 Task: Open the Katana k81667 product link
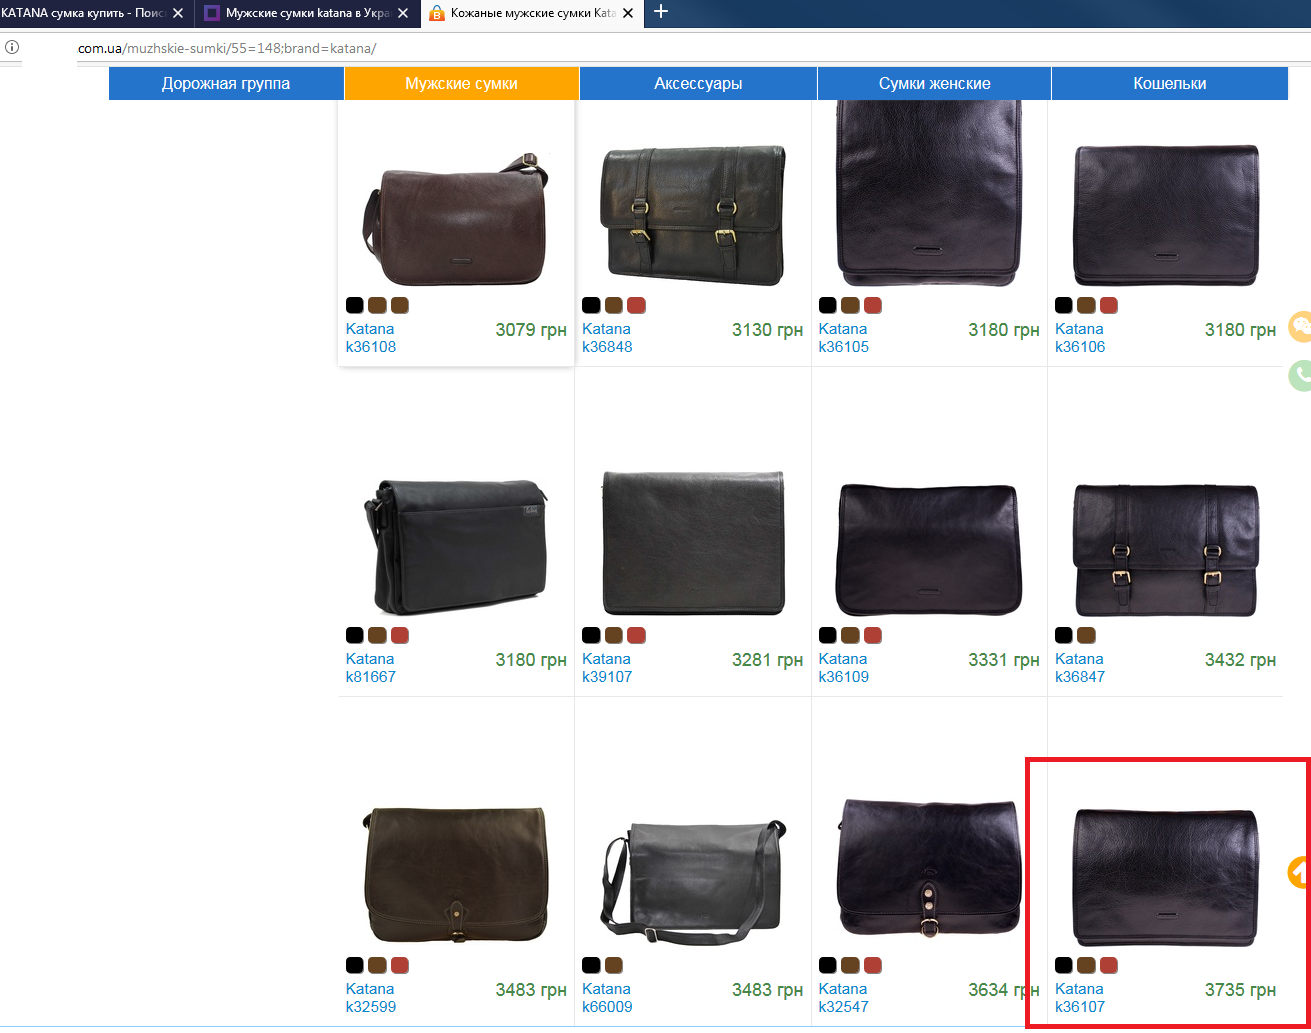(371, 668)
